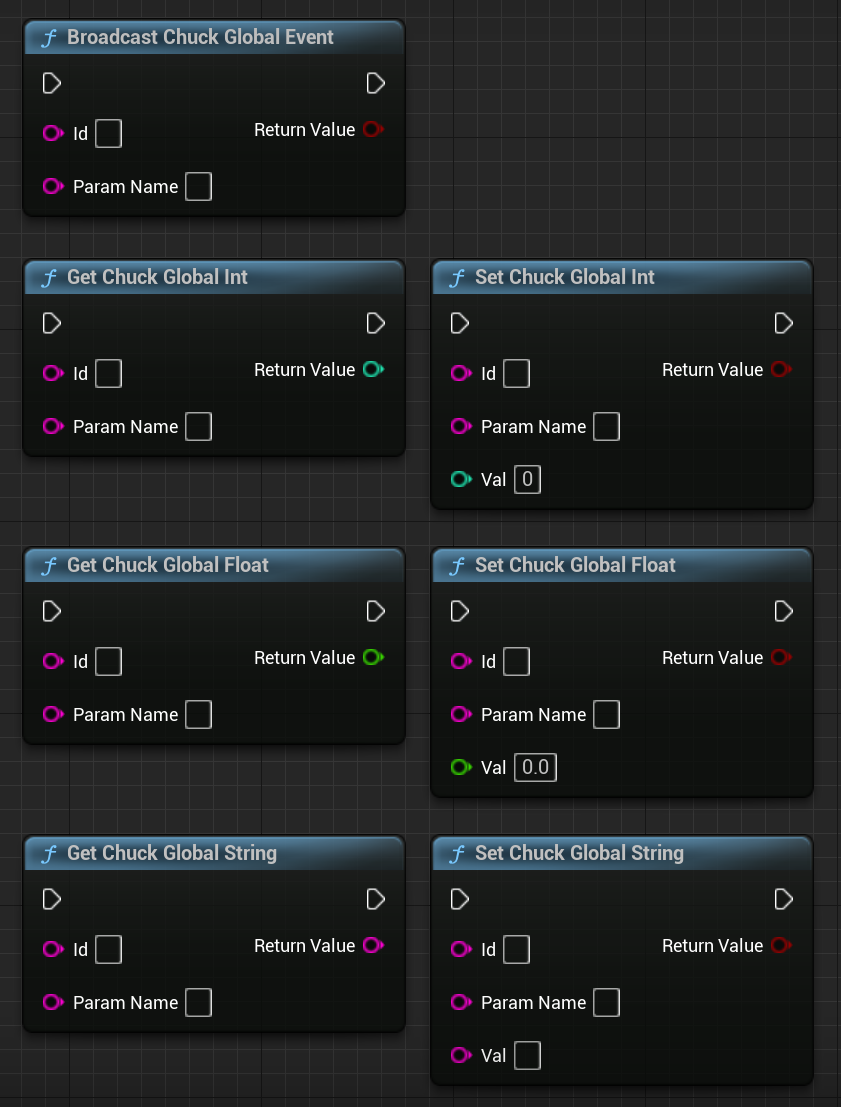Screen dimensions: 841x1107
Task: Click the Id field on Broadcast Chuck Global Event
Action: tap(107, 133)
